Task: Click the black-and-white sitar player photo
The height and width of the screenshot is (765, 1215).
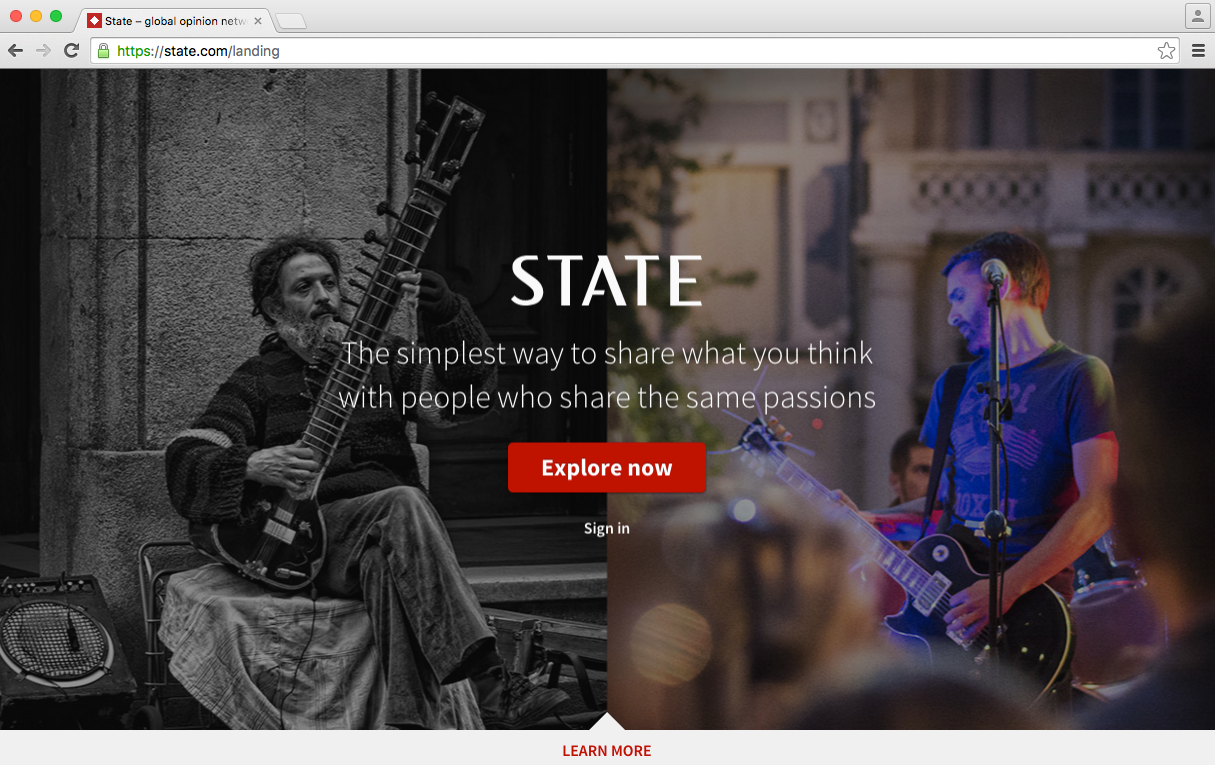Action: (303, 399)
